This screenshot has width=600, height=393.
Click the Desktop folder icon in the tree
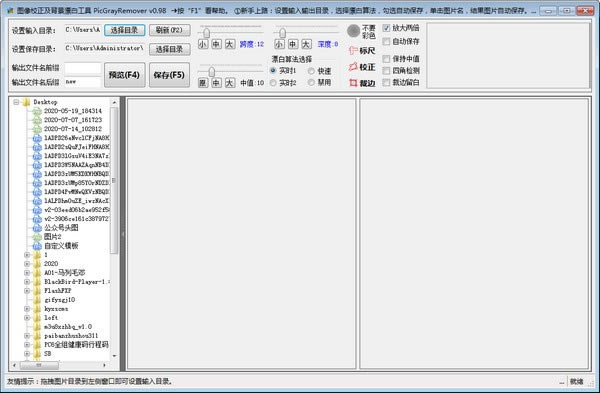(26, 102)
